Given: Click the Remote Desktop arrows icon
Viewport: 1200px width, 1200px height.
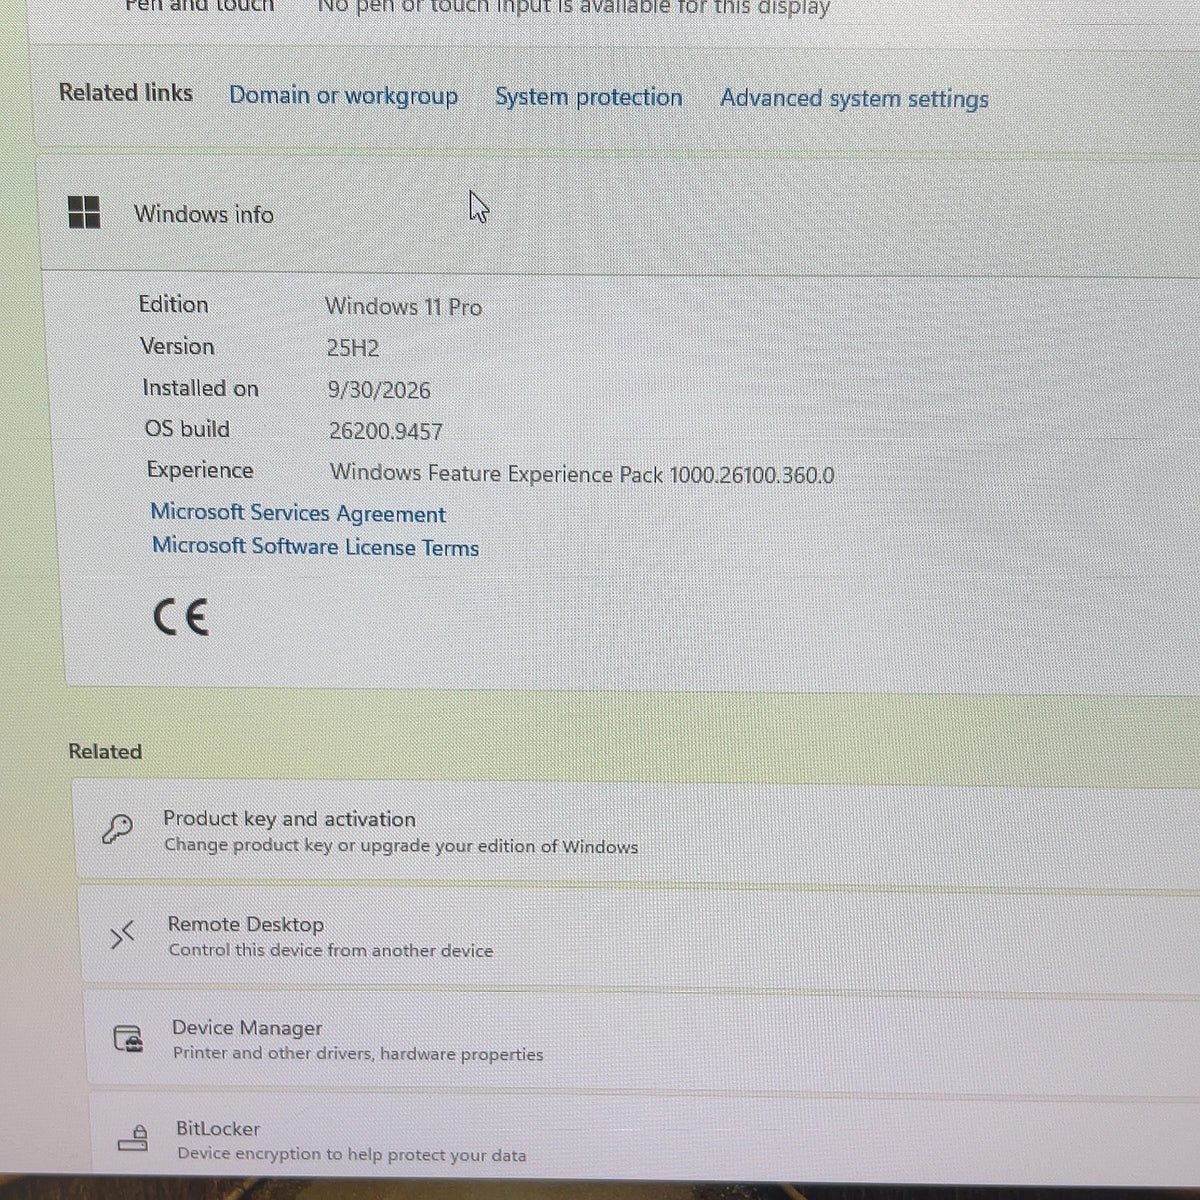Looking at the screenshot, I should (122, 936).
